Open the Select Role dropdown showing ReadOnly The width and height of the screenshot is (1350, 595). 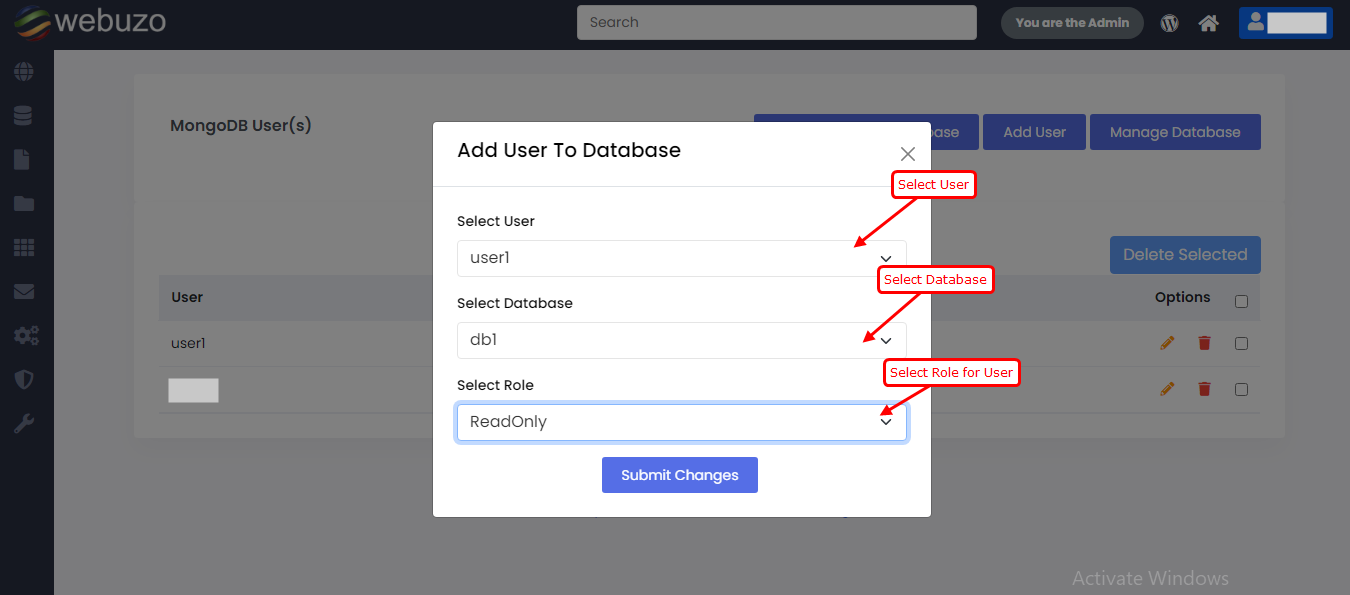[681, 422]
